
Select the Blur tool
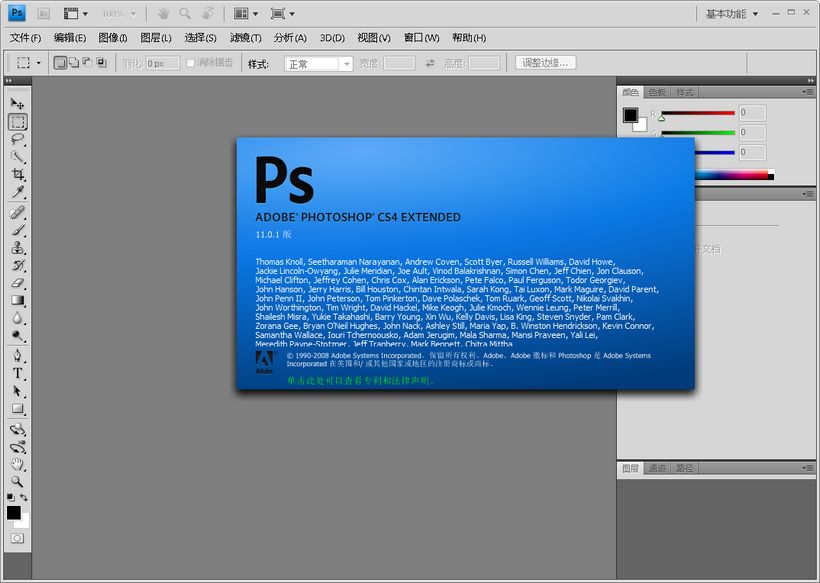click(x=17, y=318)
